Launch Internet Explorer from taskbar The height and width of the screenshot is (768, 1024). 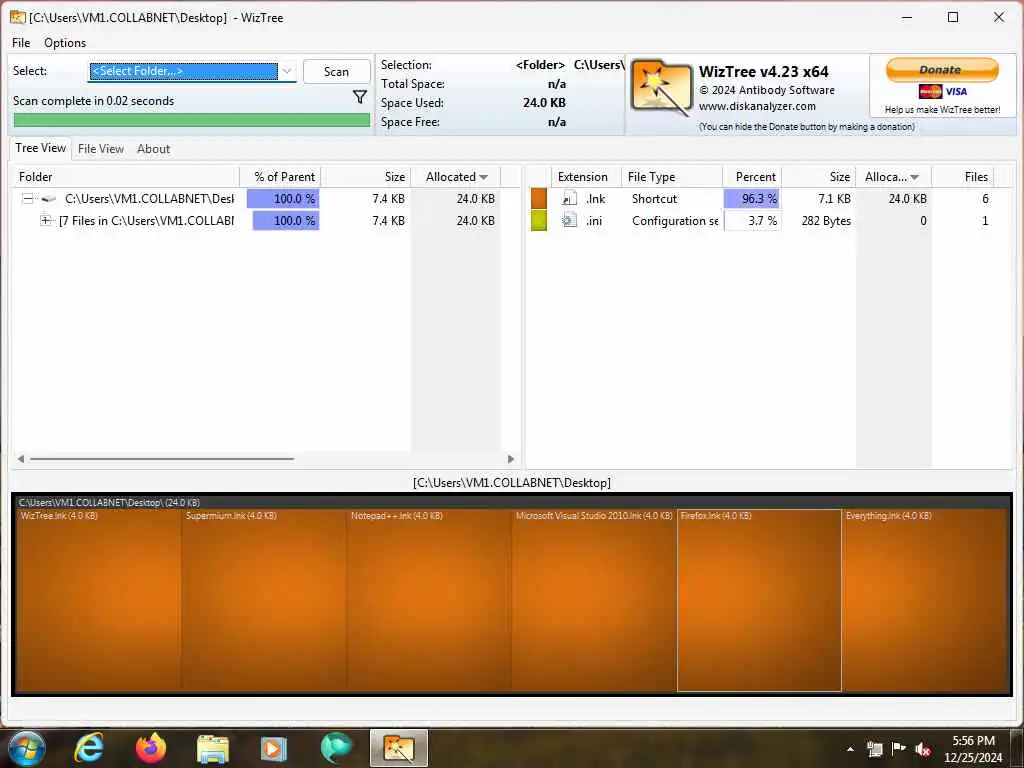tap(89, 748)
